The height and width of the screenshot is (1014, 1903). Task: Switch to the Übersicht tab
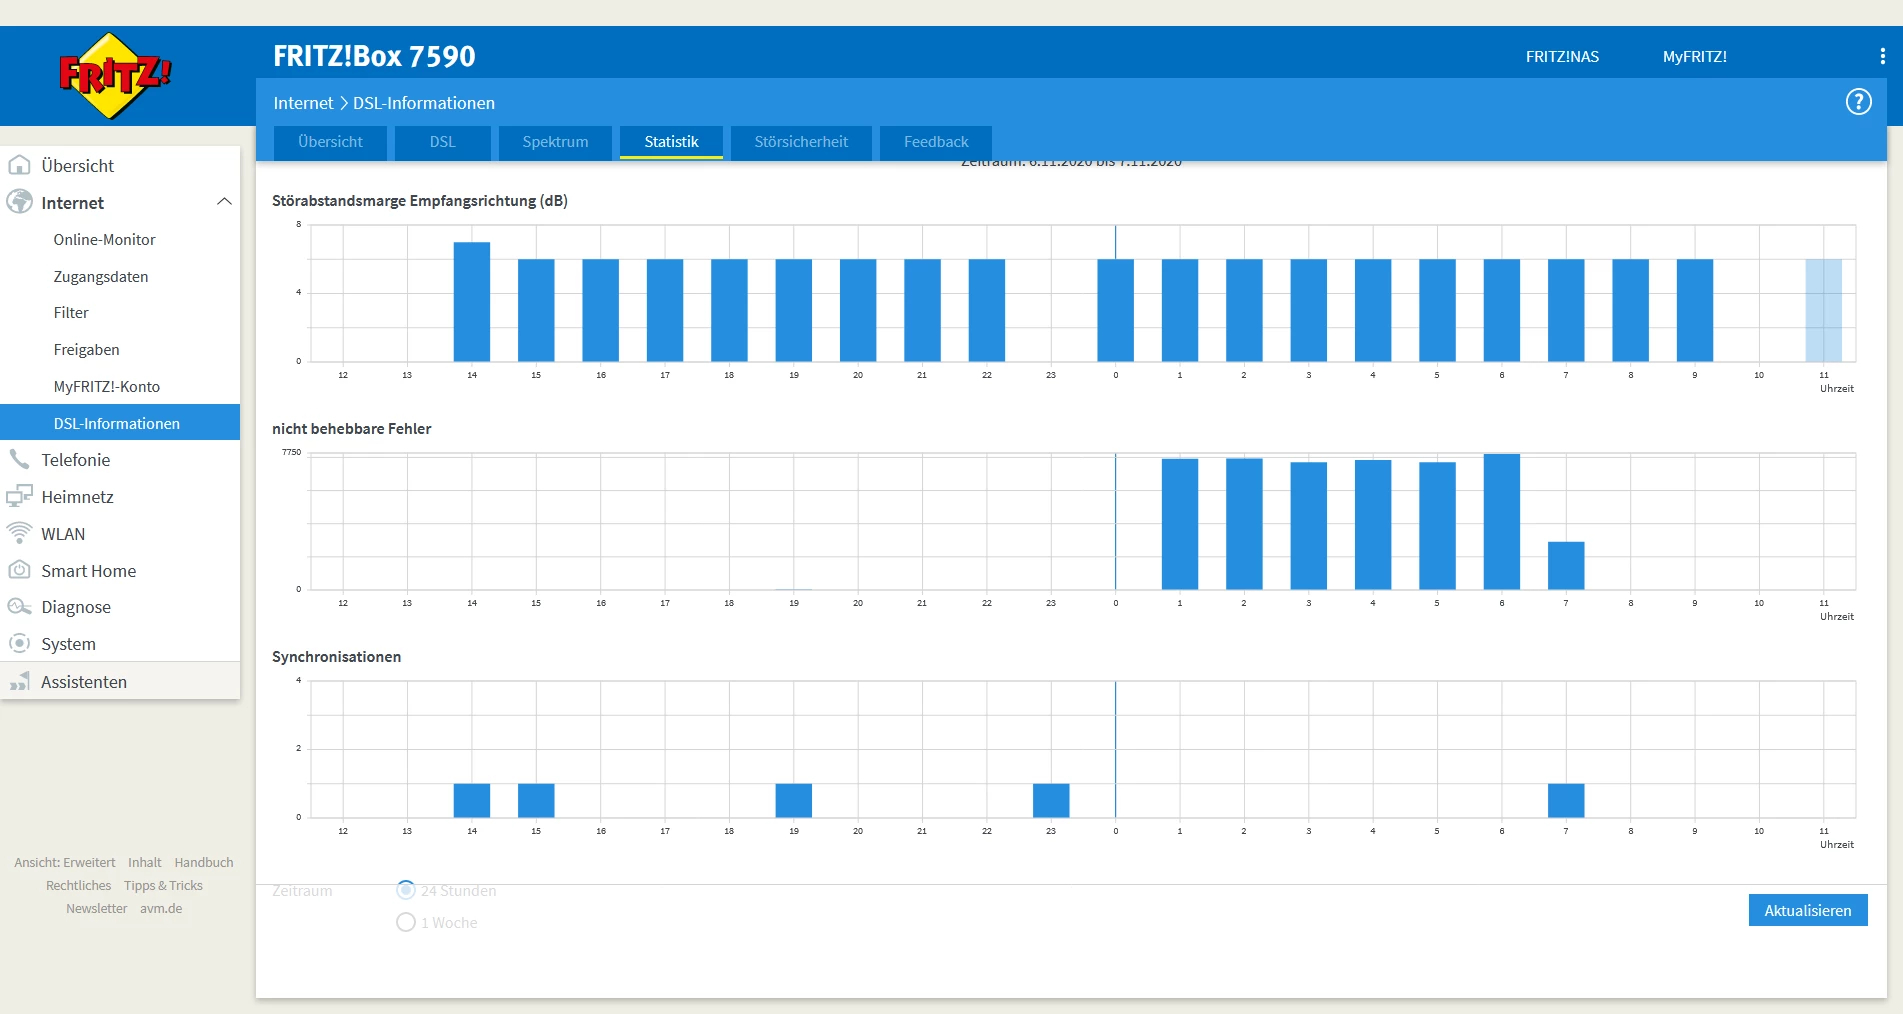click(x=330, y=142)
